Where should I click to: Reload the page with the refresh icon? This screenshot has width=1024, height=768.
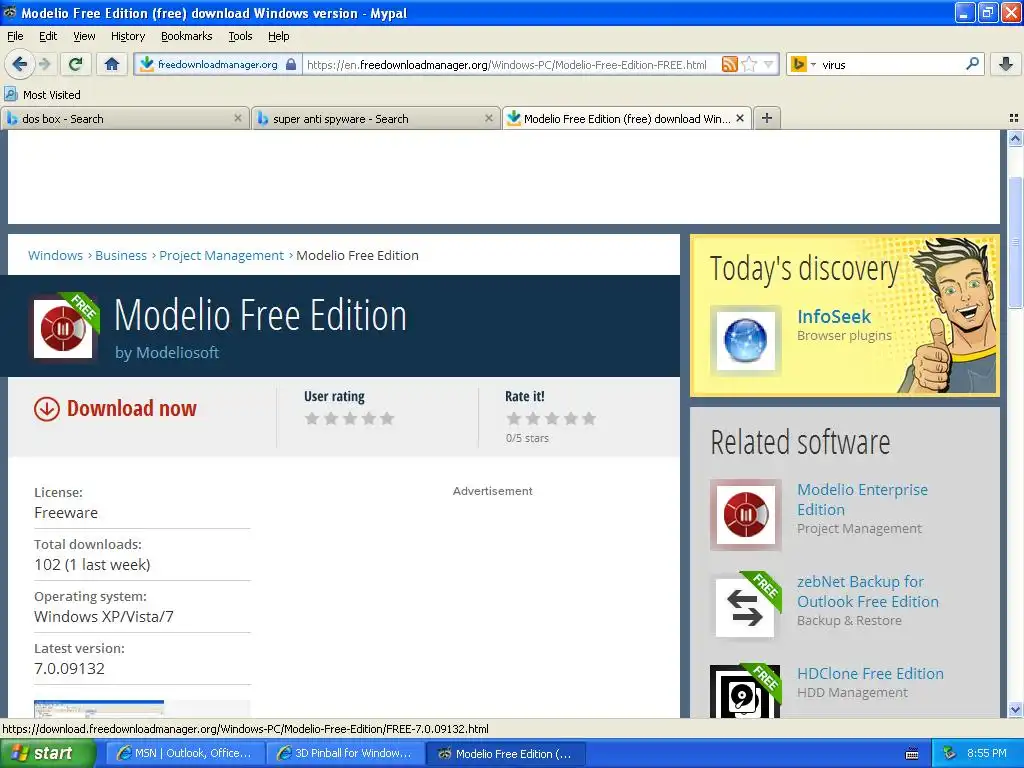76,64
